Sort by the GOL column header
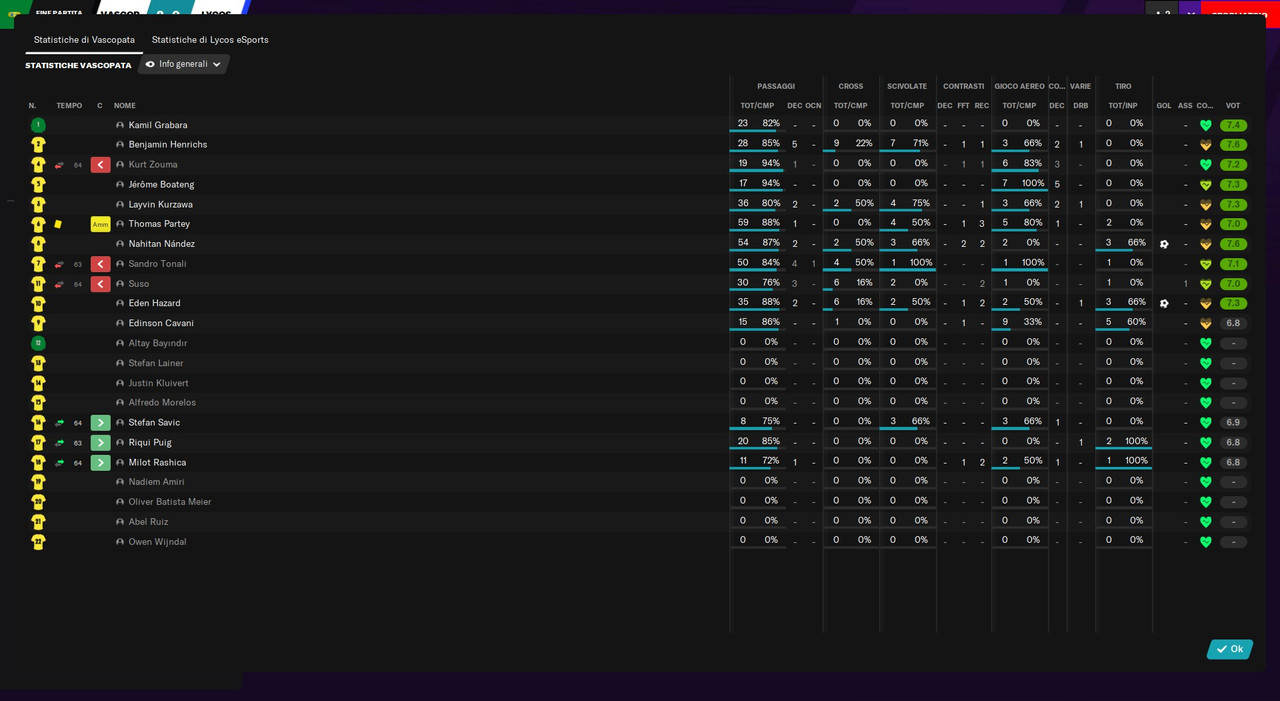 click(x=1164, y=106)
